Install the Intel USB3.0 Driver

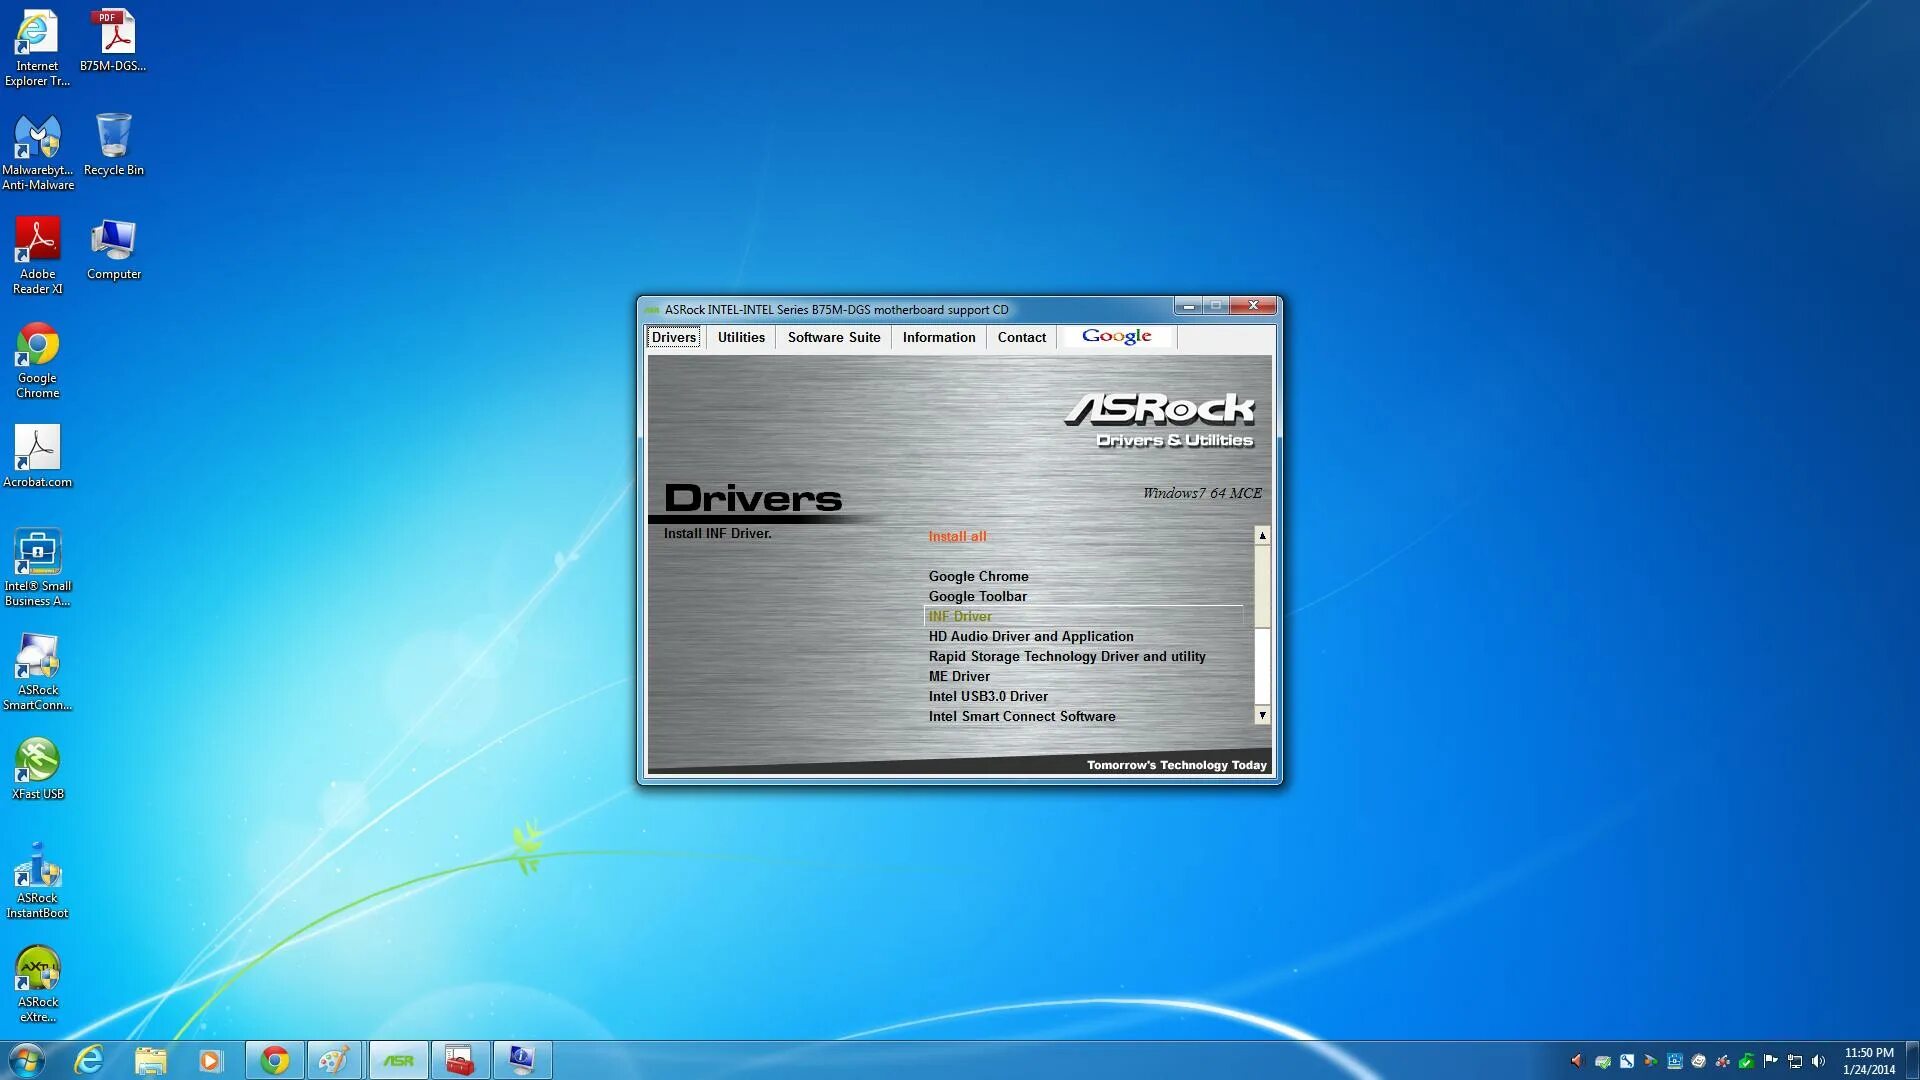point(988,696)
